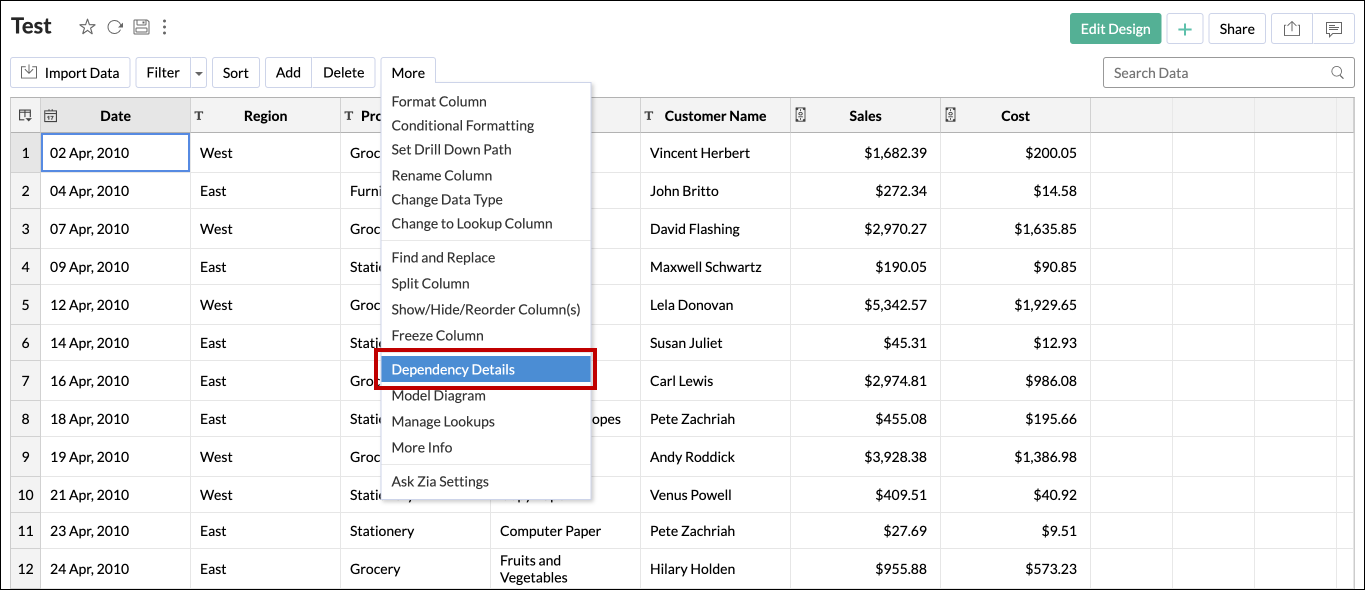The width and height of the screenshot is (1365, 590).
Task: Click the refresh icon next to title
Action: [x=115, y=28]
